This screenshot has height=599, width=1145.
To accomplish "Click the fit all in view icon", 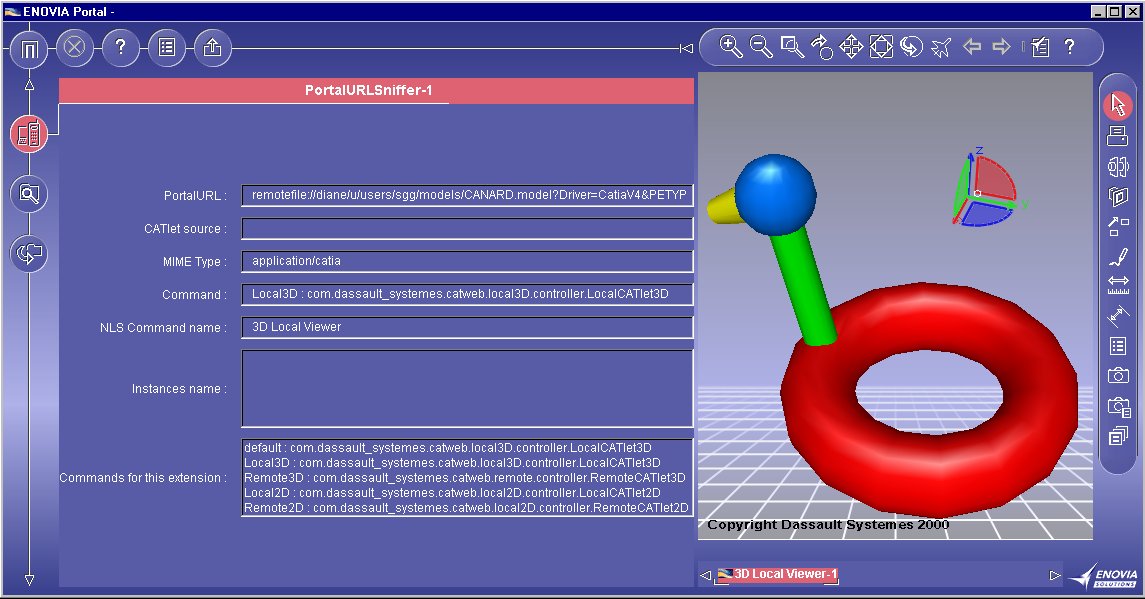I will coord(881,47).
